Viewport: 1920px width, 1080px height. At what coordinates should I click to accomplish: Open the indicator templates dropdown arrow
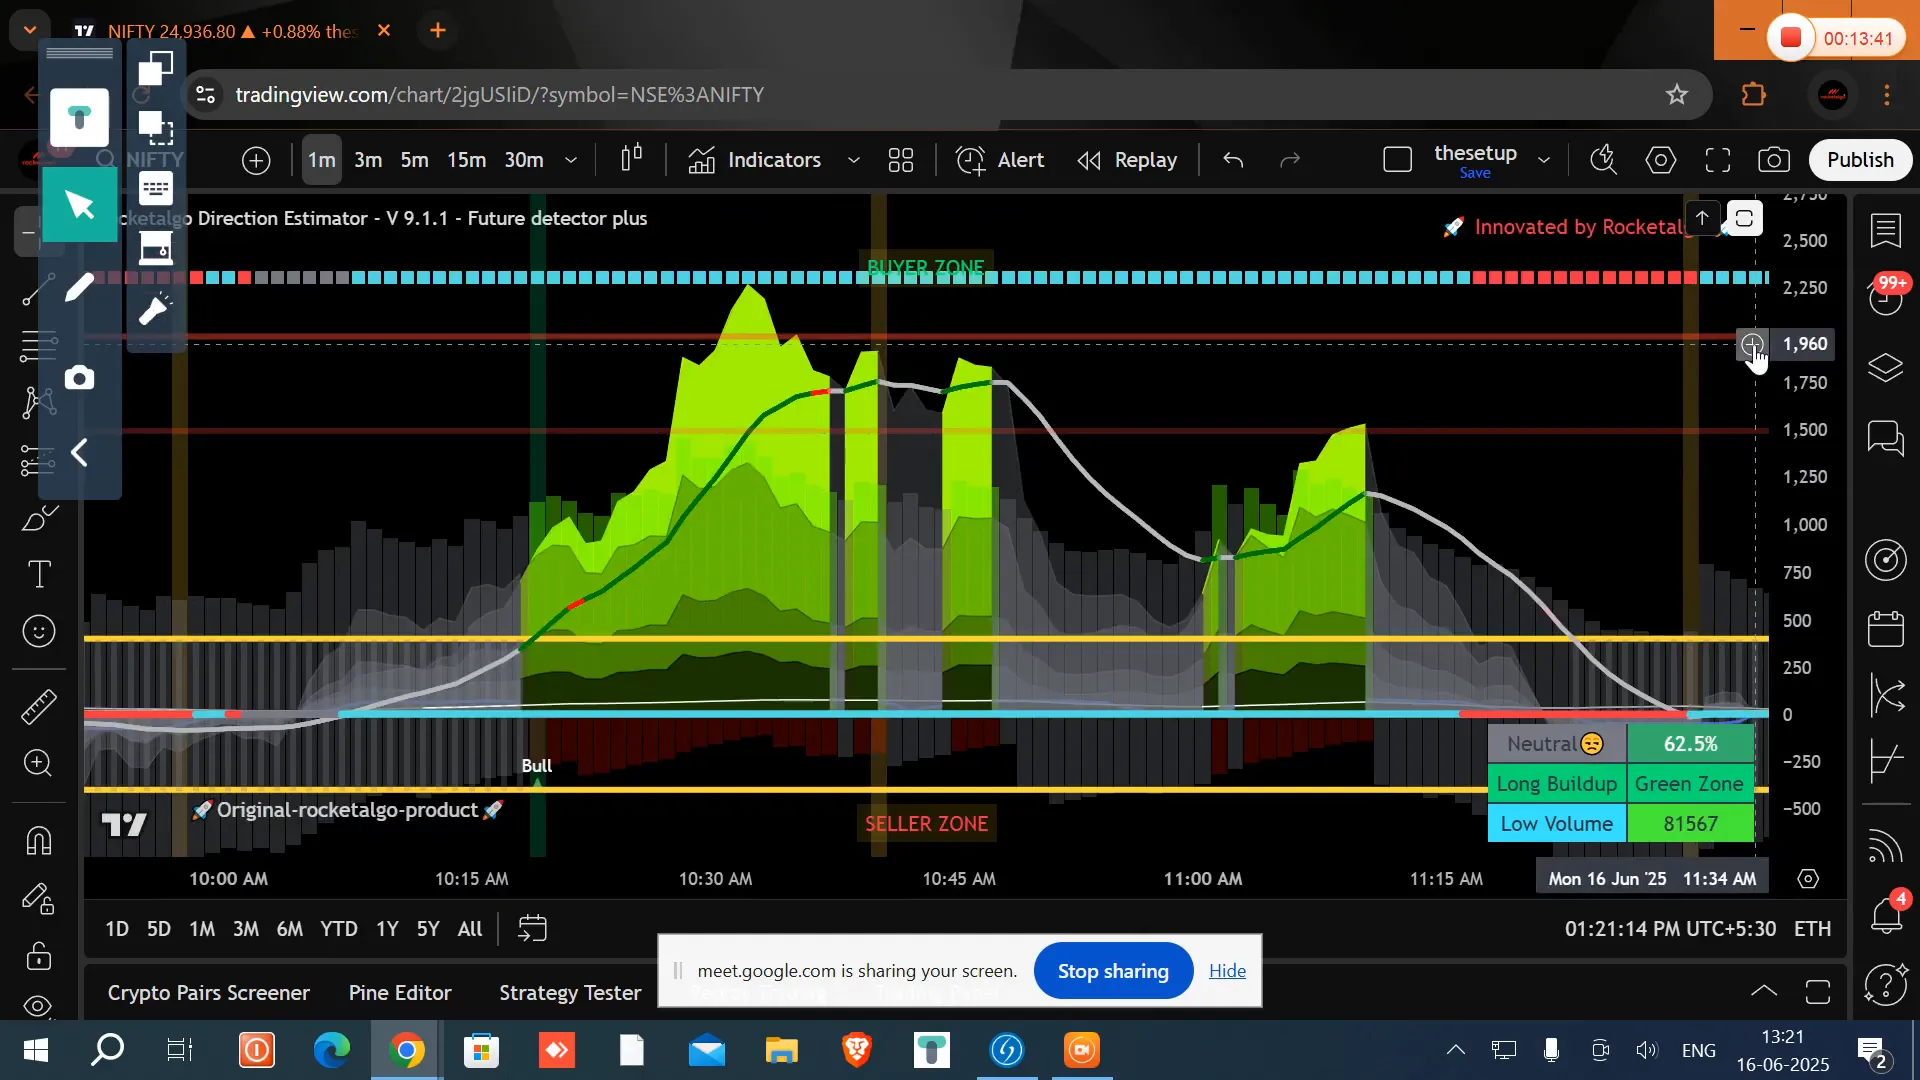click(854, 160)
